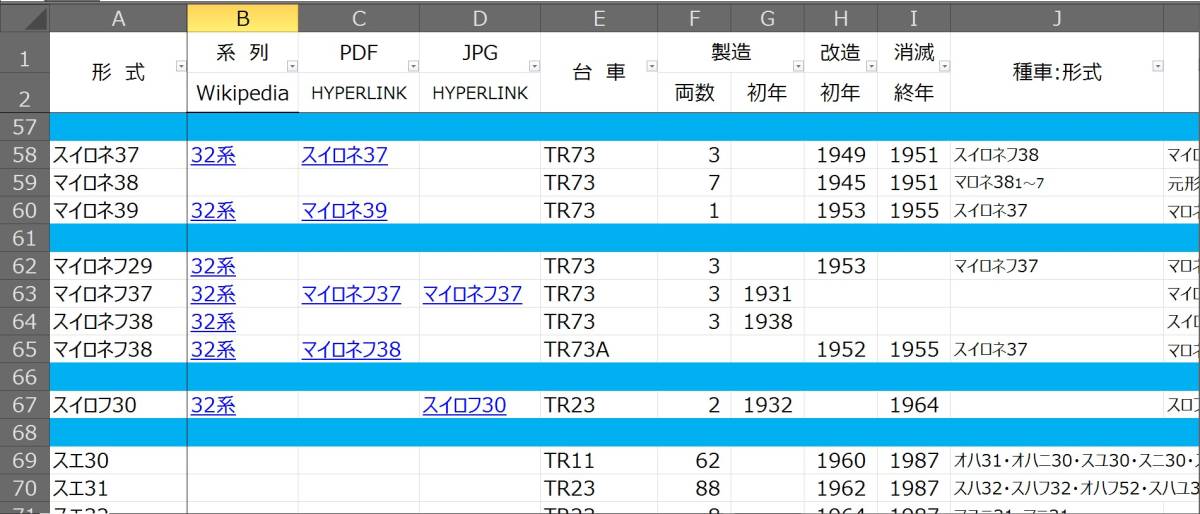
Task: Open the 系列 column filter dropdown
Action: click(x=291, y=67)
